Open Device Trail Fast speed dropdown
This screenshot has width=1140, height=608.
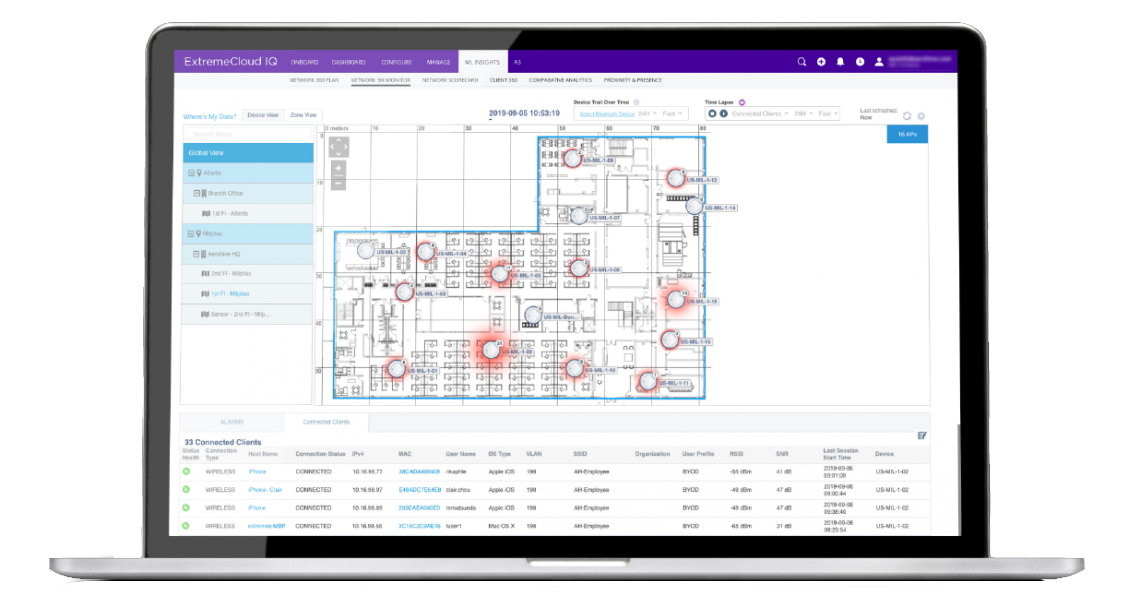pyautogui.click(x=673, y=113)
